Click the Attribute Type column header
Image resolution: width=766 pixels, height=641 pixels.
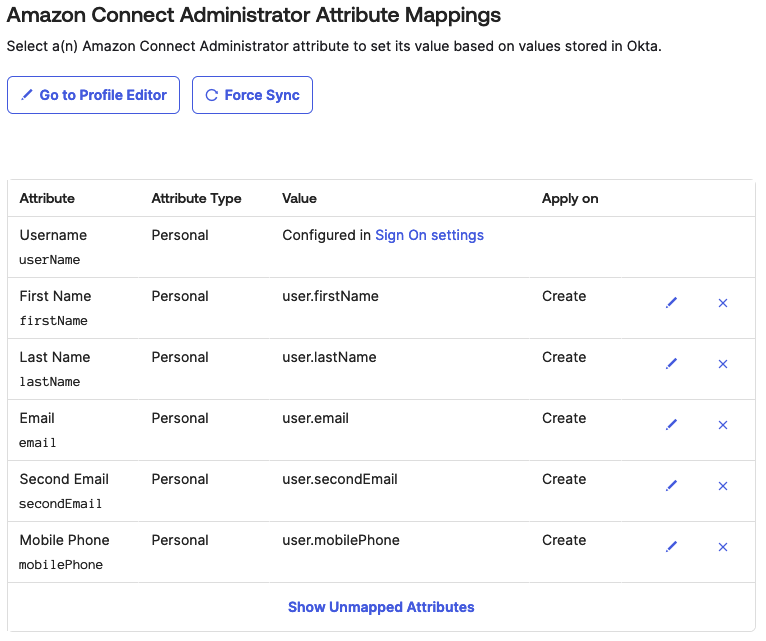click(196, 198)
